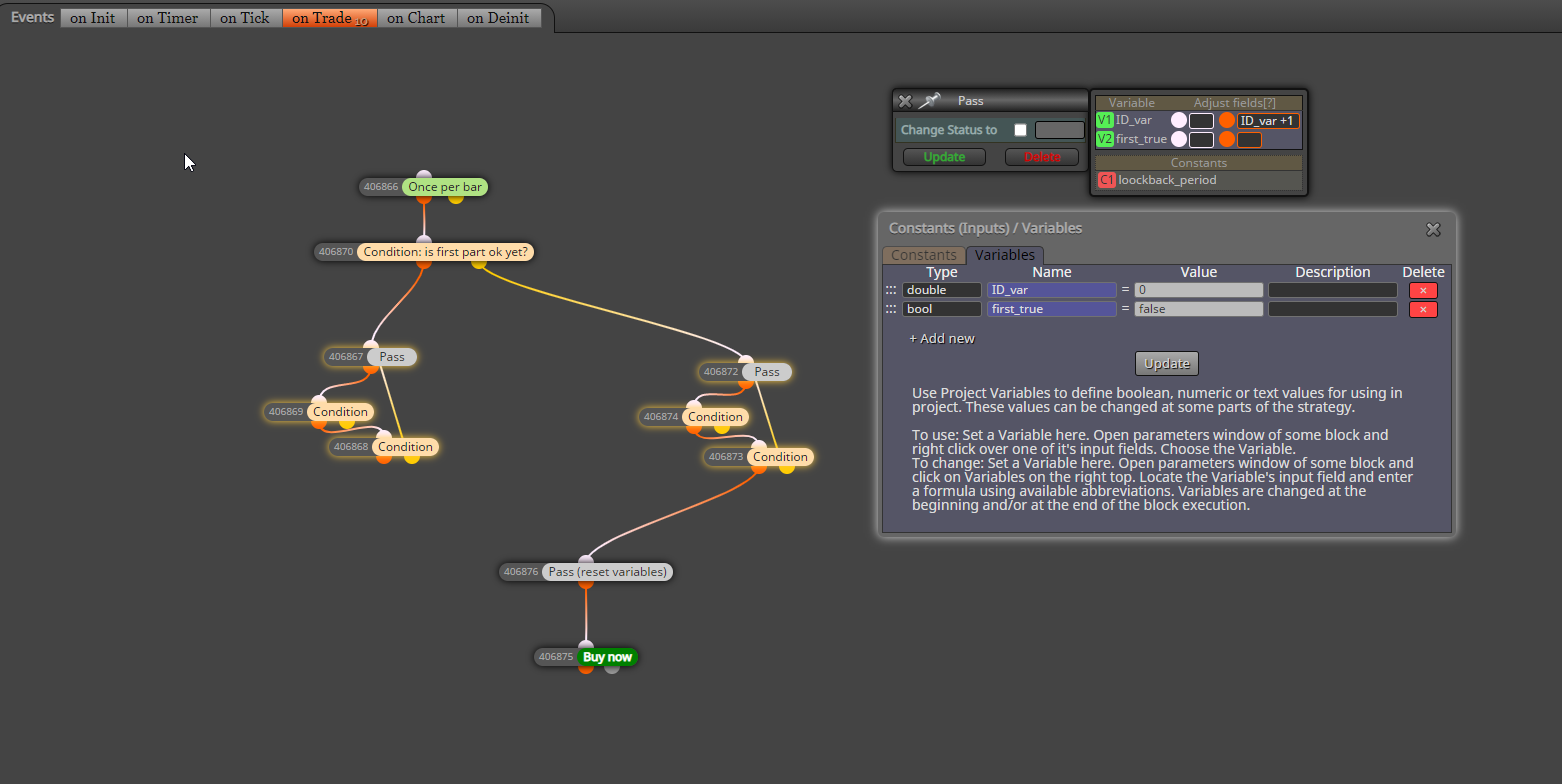Click the orange circle in the first_true row
Screen dimensions: 1562x784
pyautogui.click(x=1227, y=139)
